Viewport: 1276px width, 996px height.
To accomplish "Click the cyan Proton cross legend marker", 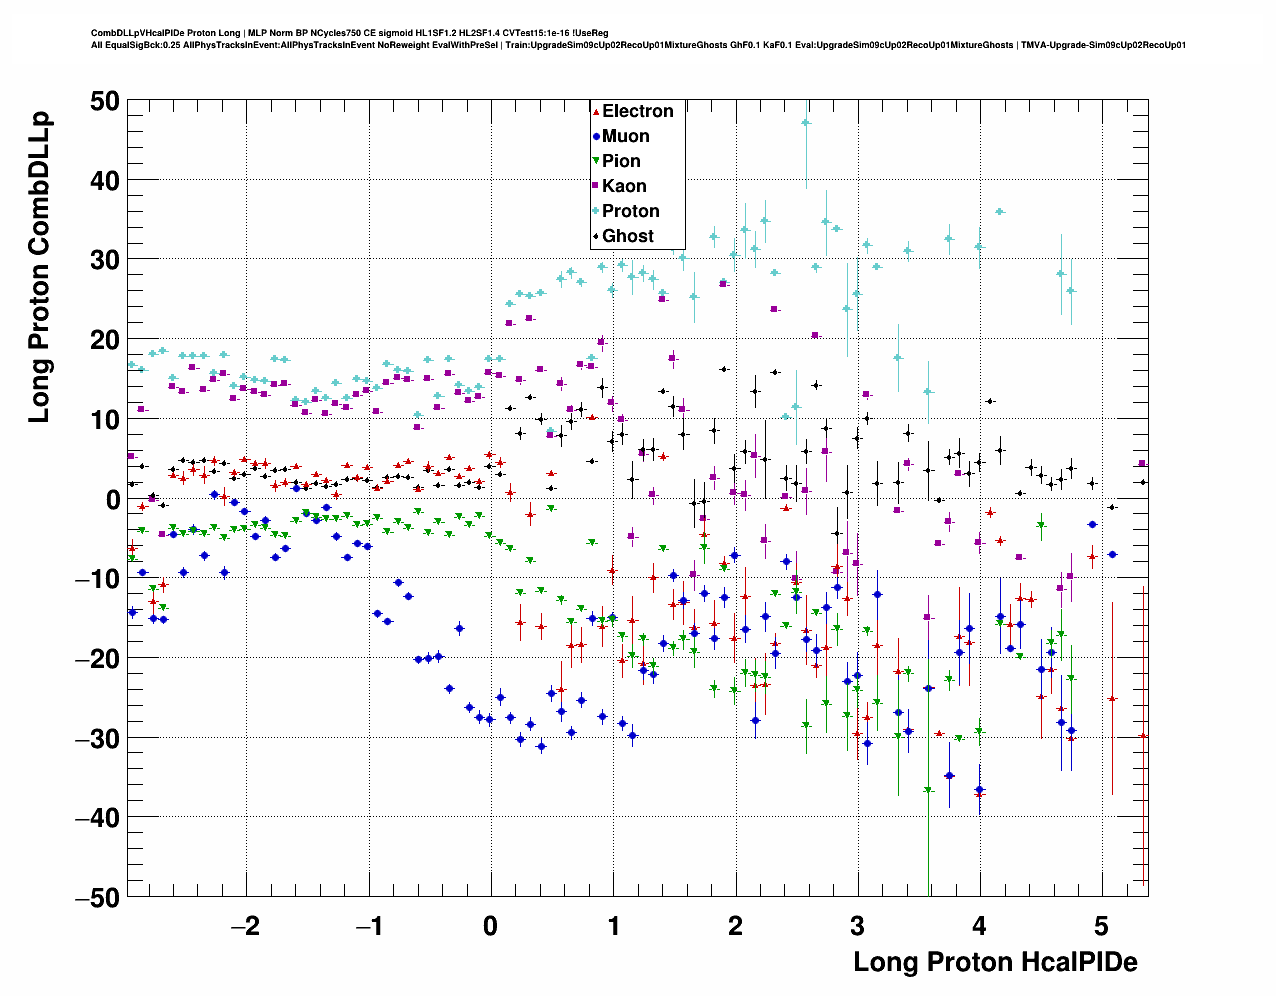I will coord(596,211).
